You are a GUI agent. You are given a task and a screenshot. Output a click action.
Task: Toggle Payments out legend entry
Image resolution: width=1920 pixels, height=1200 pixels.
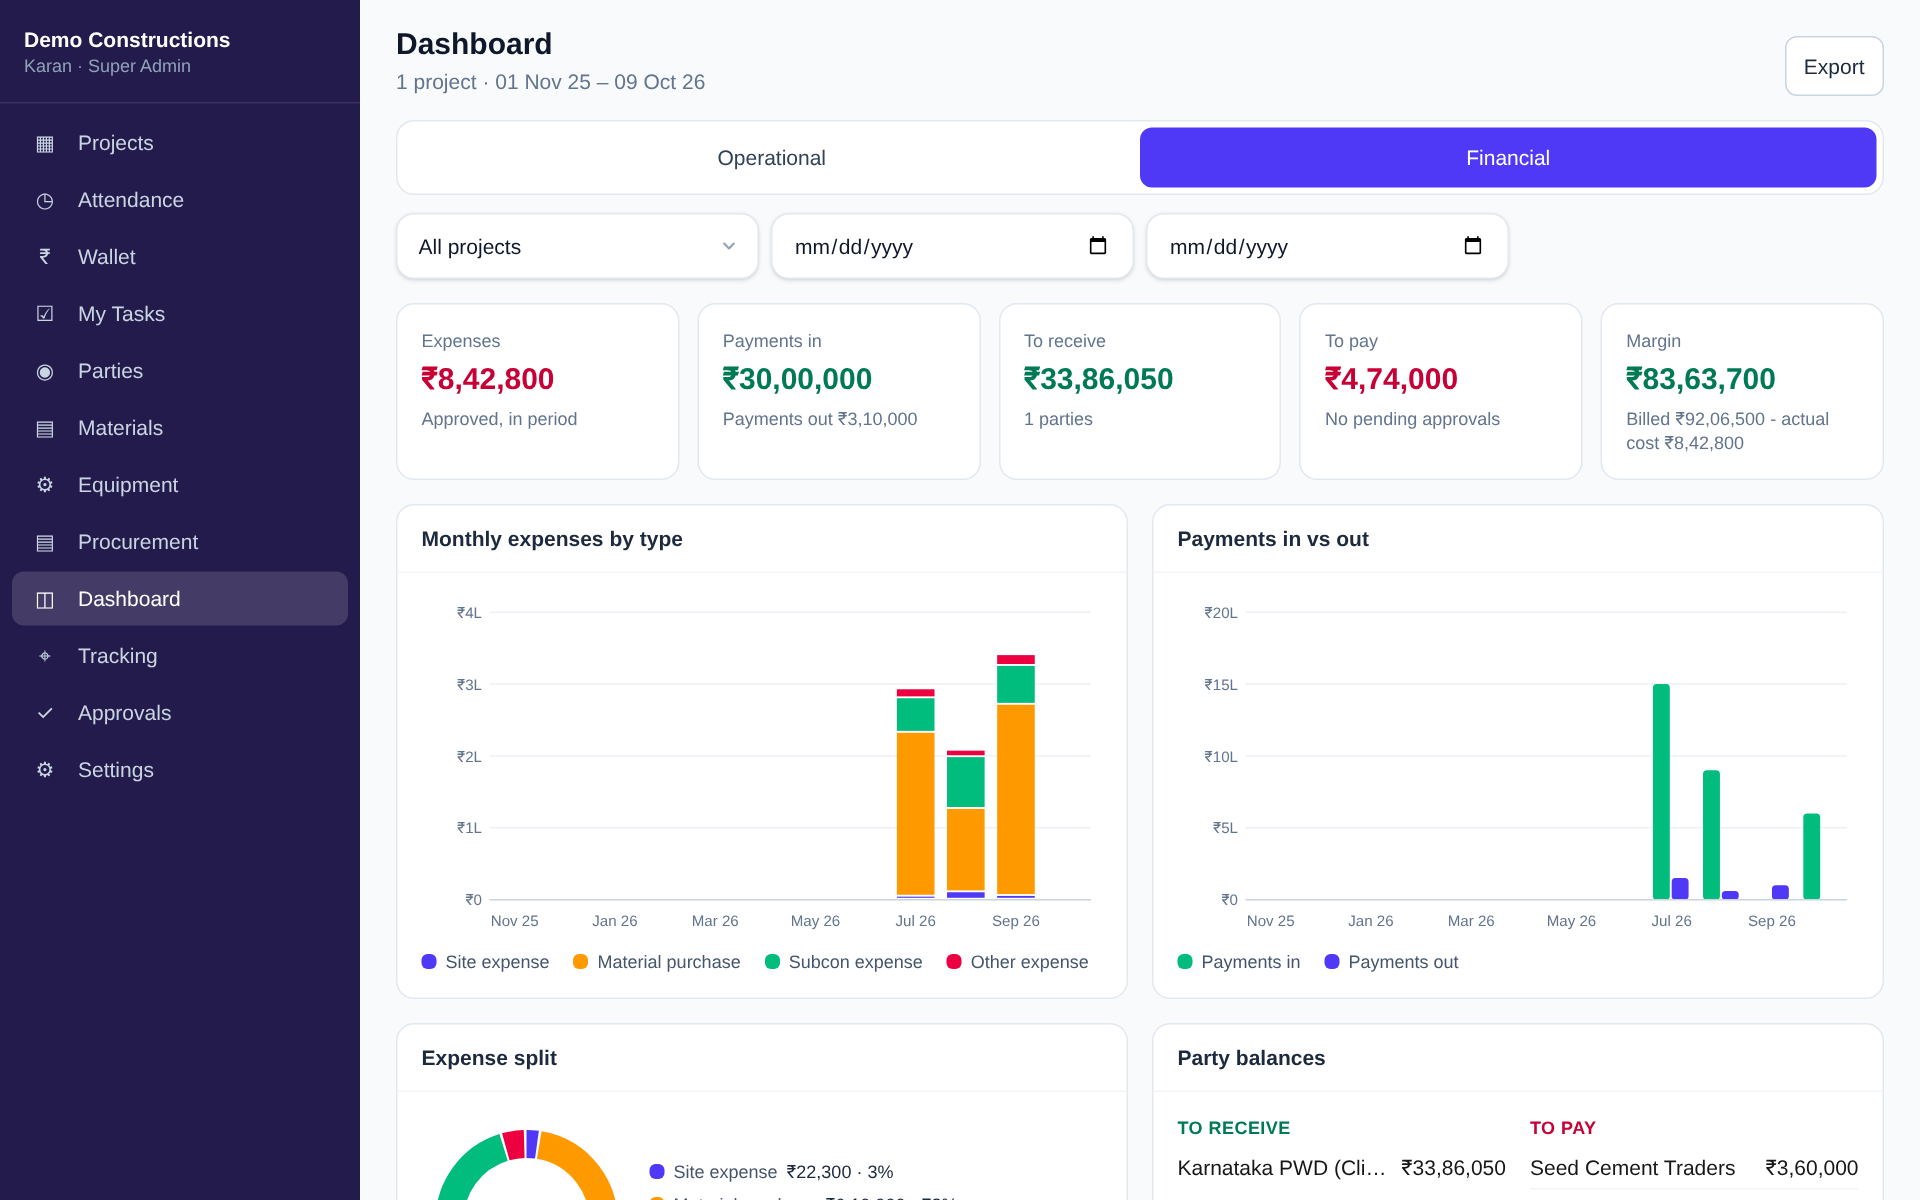pos(1391,962)
